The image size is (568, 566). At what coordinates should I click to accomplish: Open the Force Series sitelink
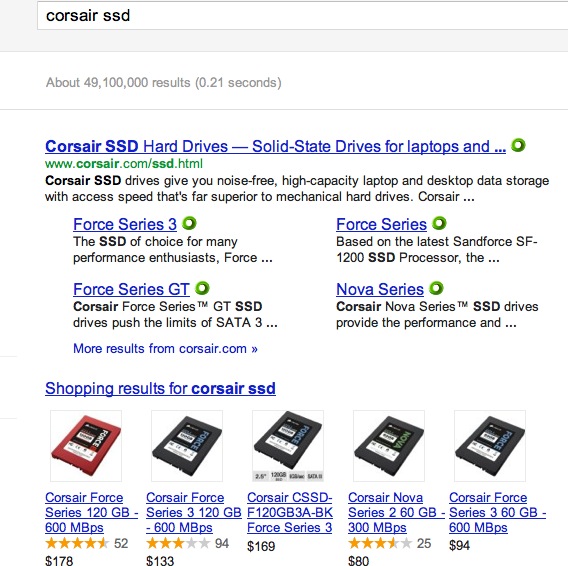381,224
